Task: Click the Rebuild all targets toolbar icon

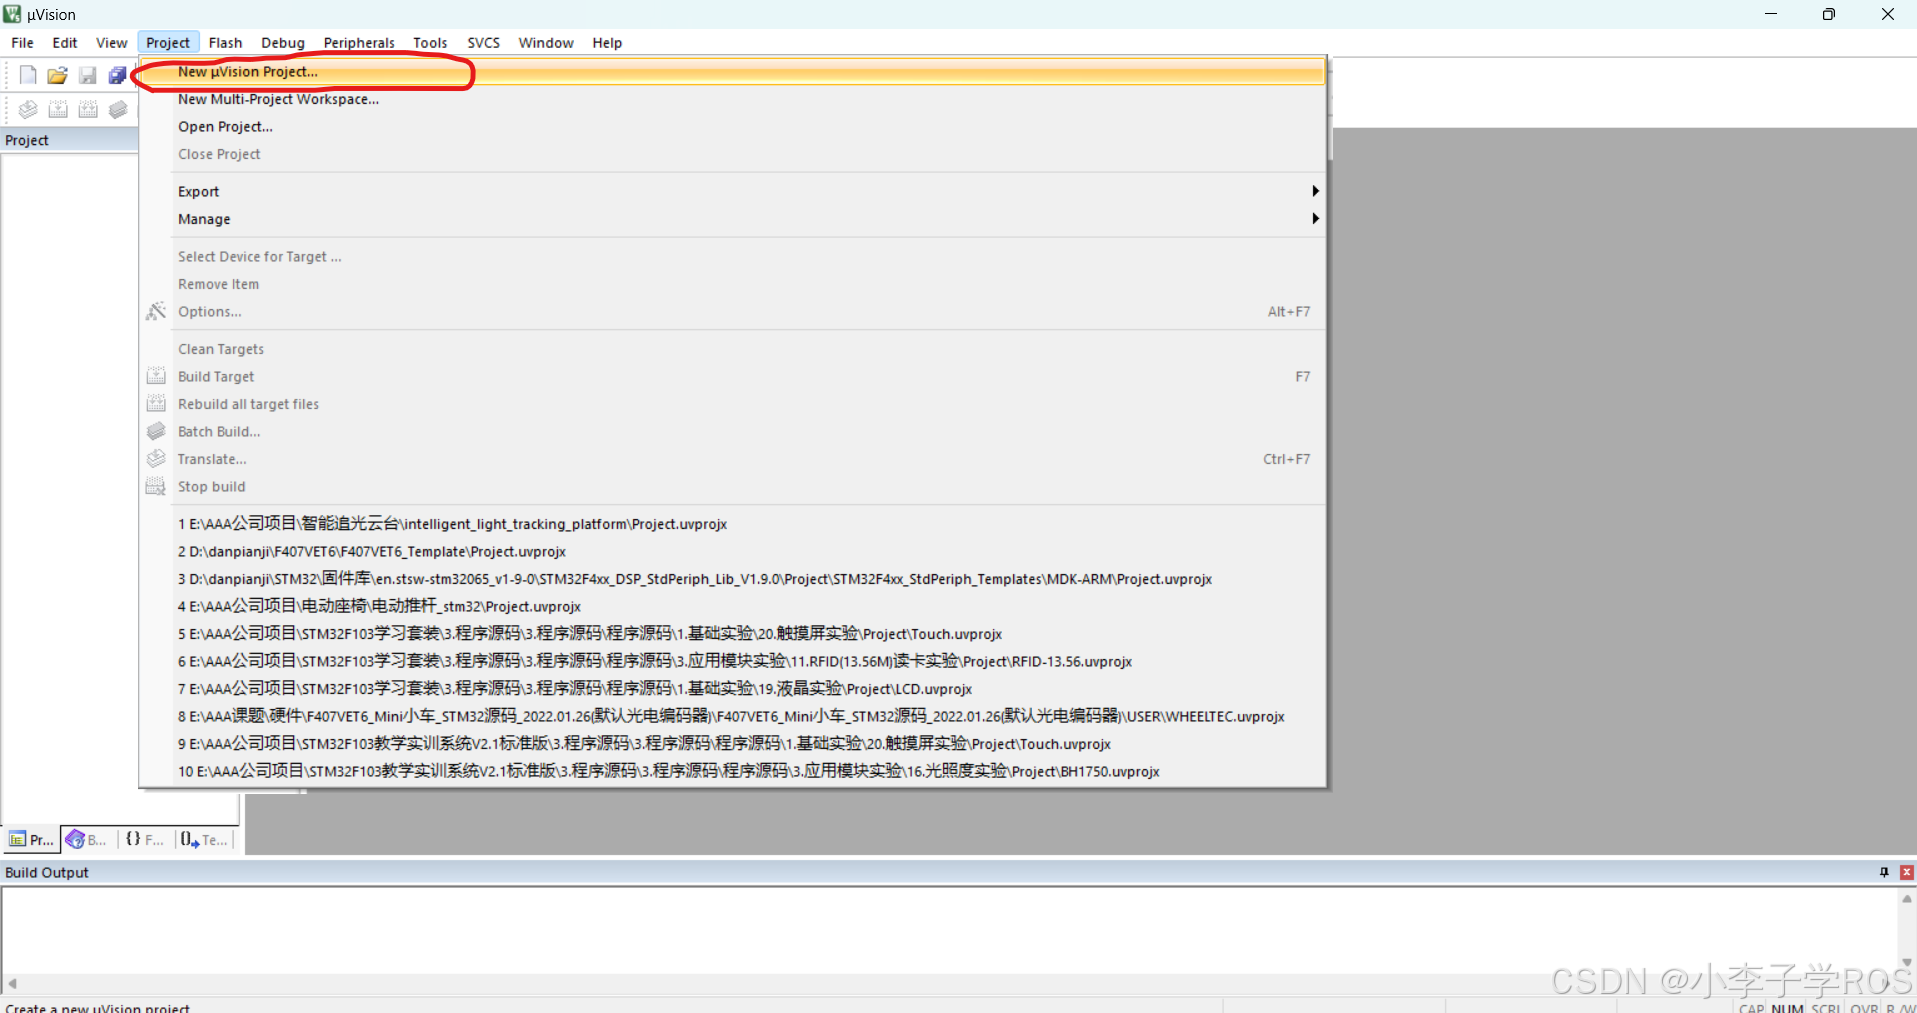Action: pos(88,109)
